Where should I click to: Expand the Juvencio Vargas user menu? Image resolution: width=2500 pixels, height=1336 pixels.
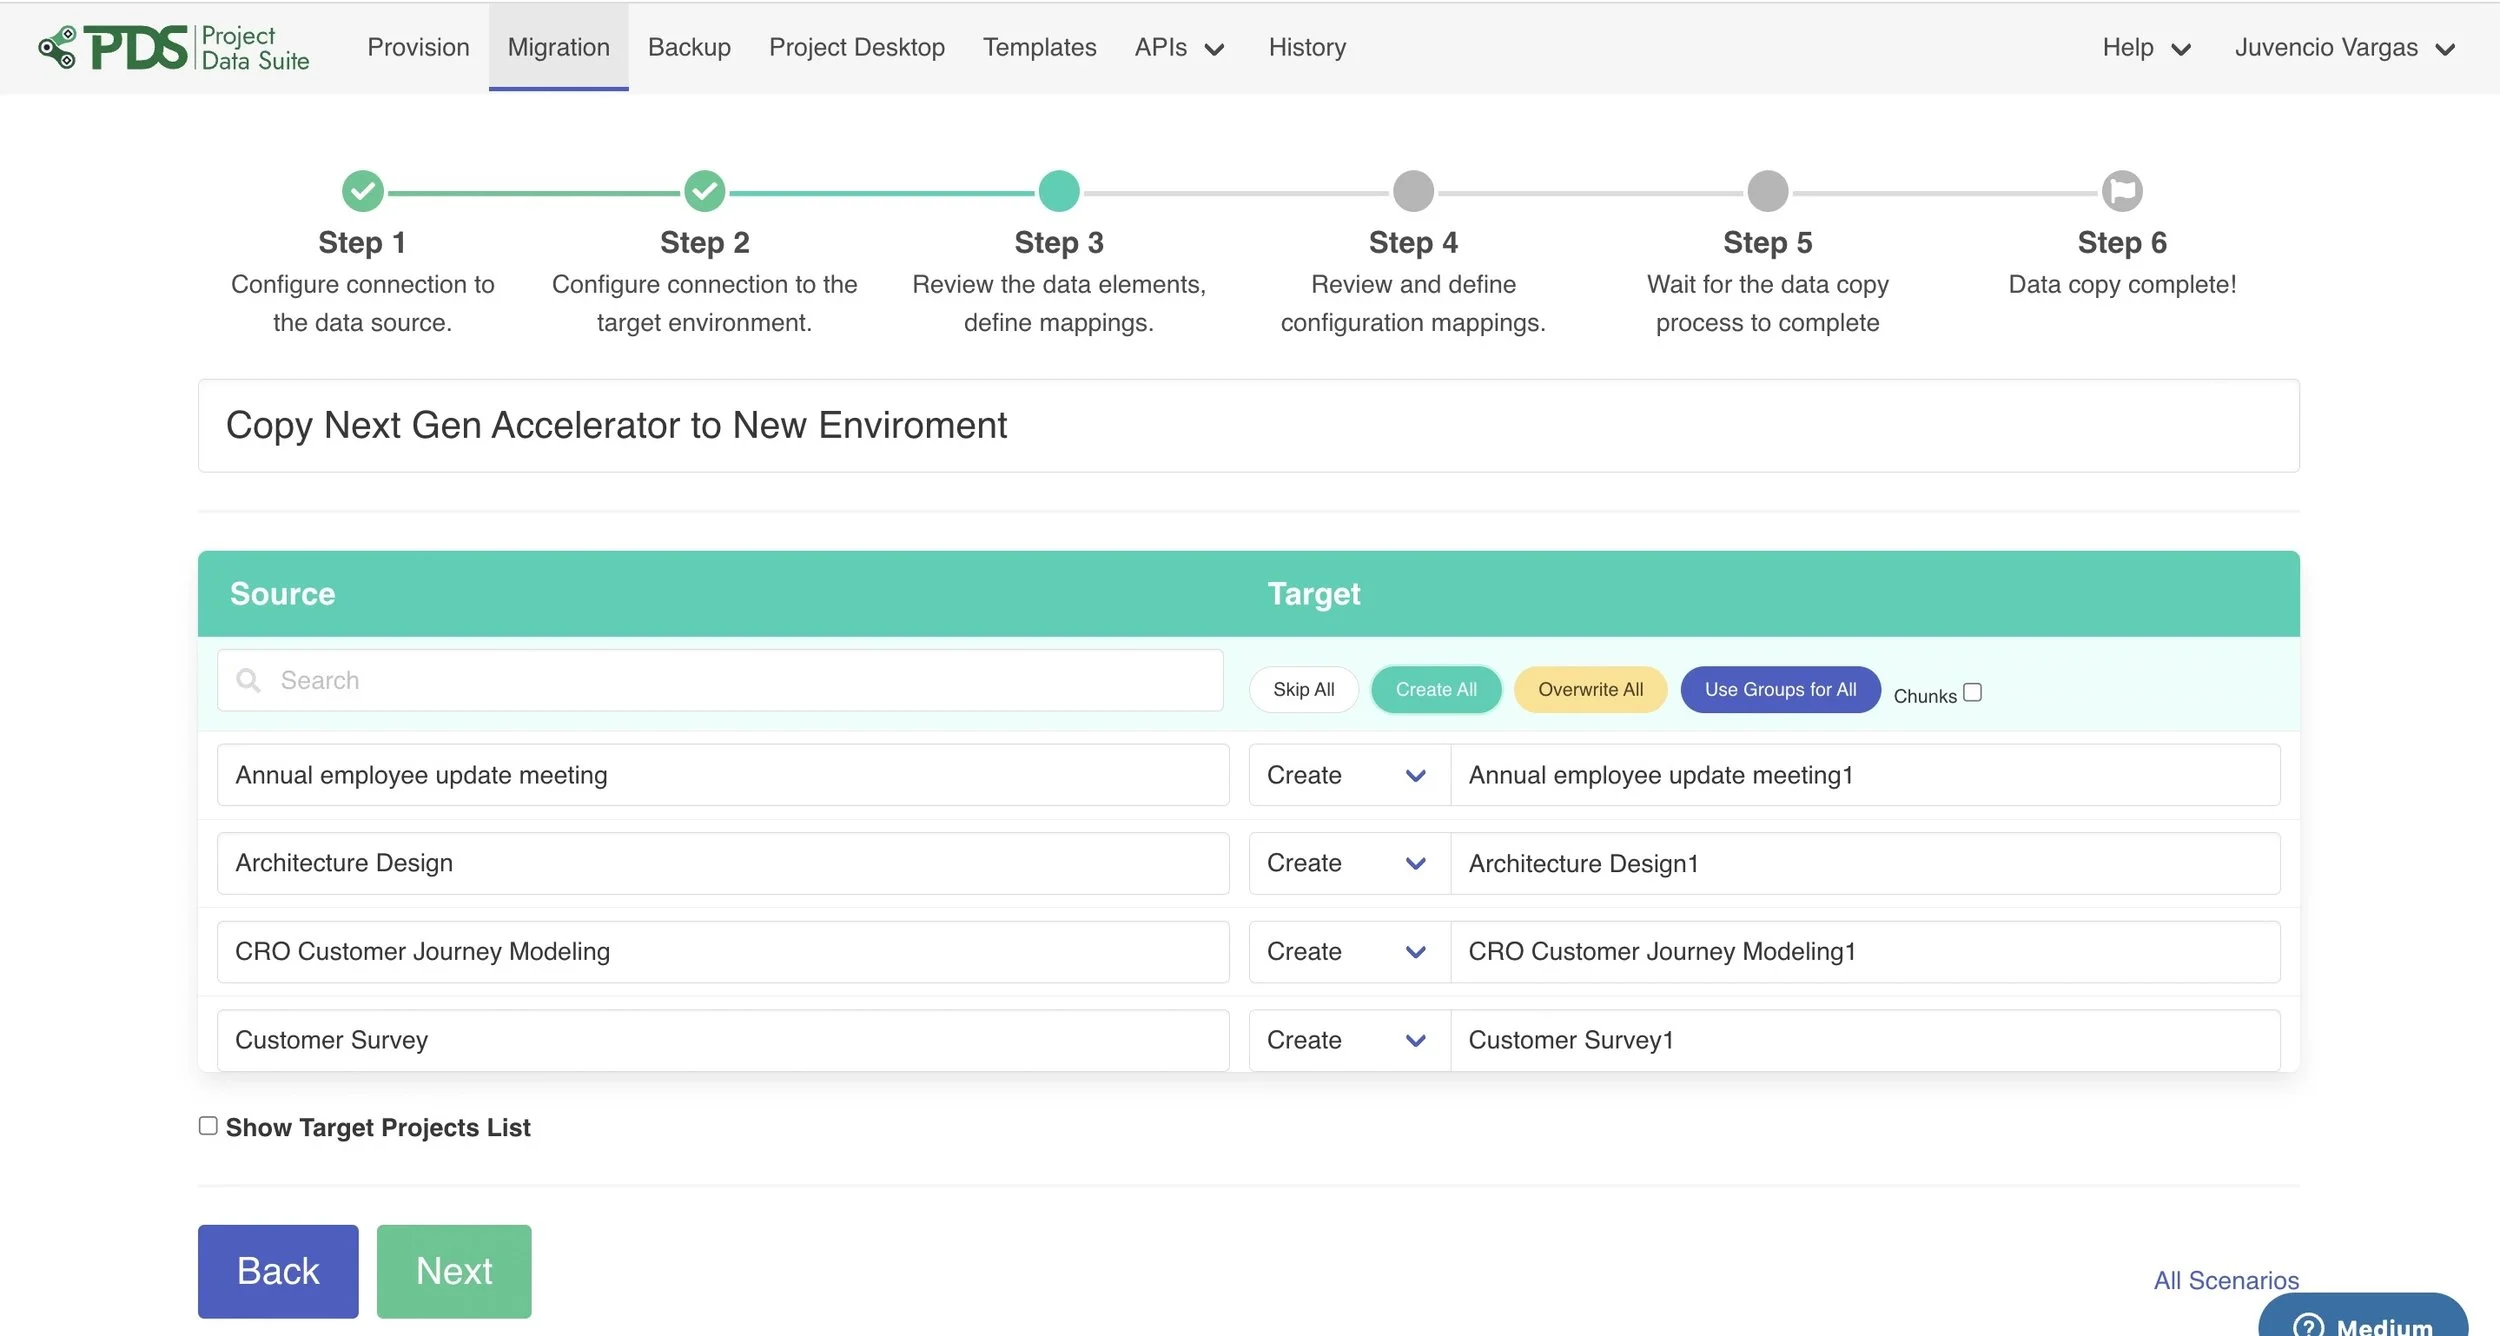pyautogui.click(x=2343, y=48)
